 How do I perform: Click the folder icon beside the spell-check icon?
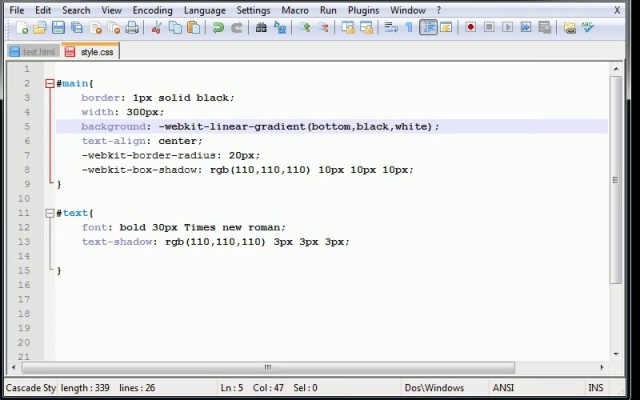click(x=569, y=27)
